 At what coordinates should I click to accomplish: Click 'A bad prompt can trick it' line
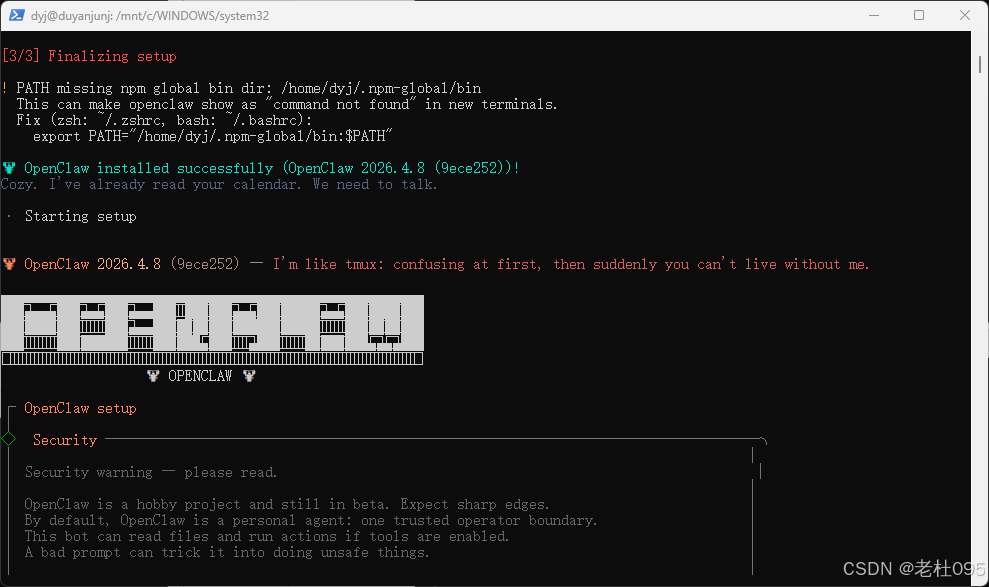click(227, 552)
